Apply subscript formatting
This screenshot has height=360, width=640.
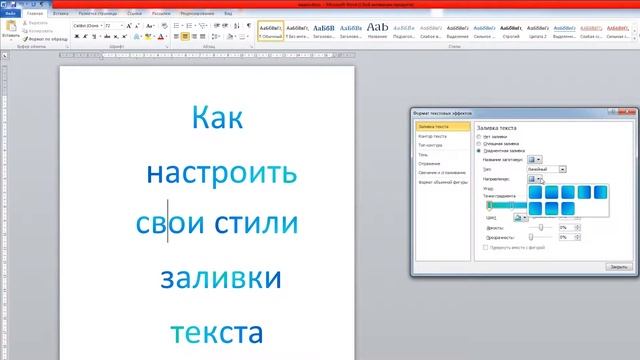(116, 37)
